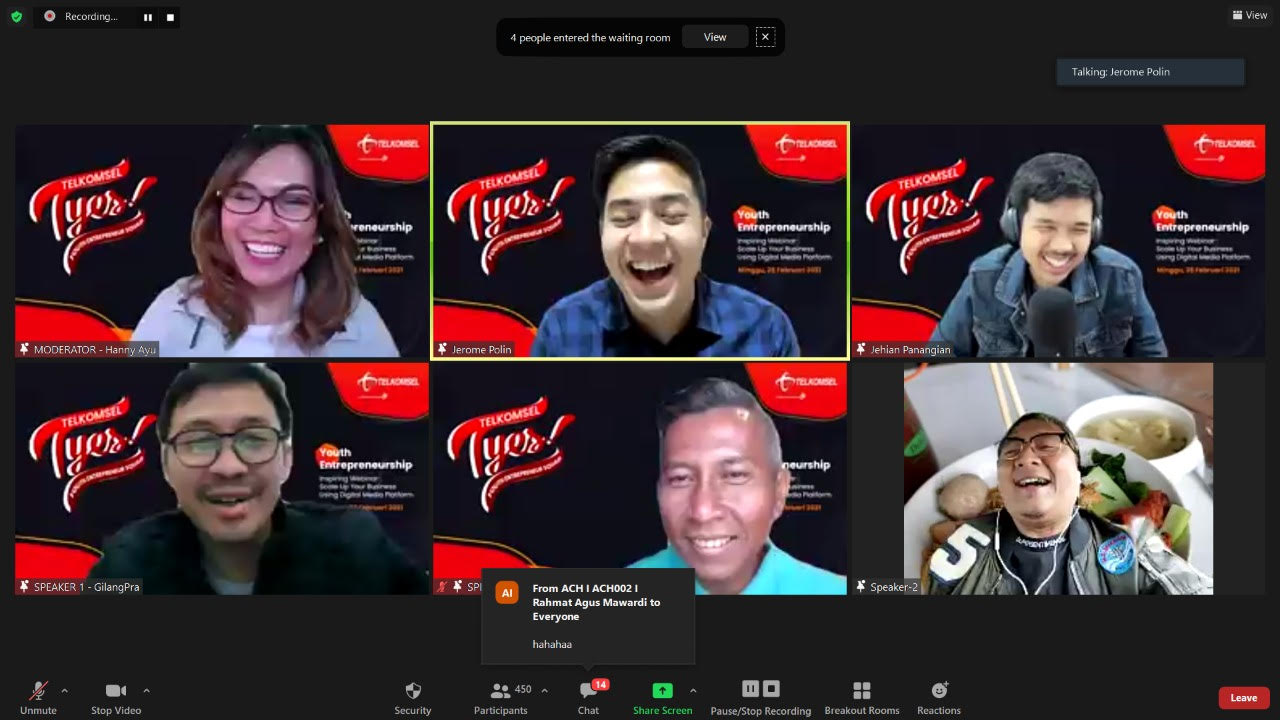
Task: Open the Chat panel icon
Action: (x=588, y=690)
